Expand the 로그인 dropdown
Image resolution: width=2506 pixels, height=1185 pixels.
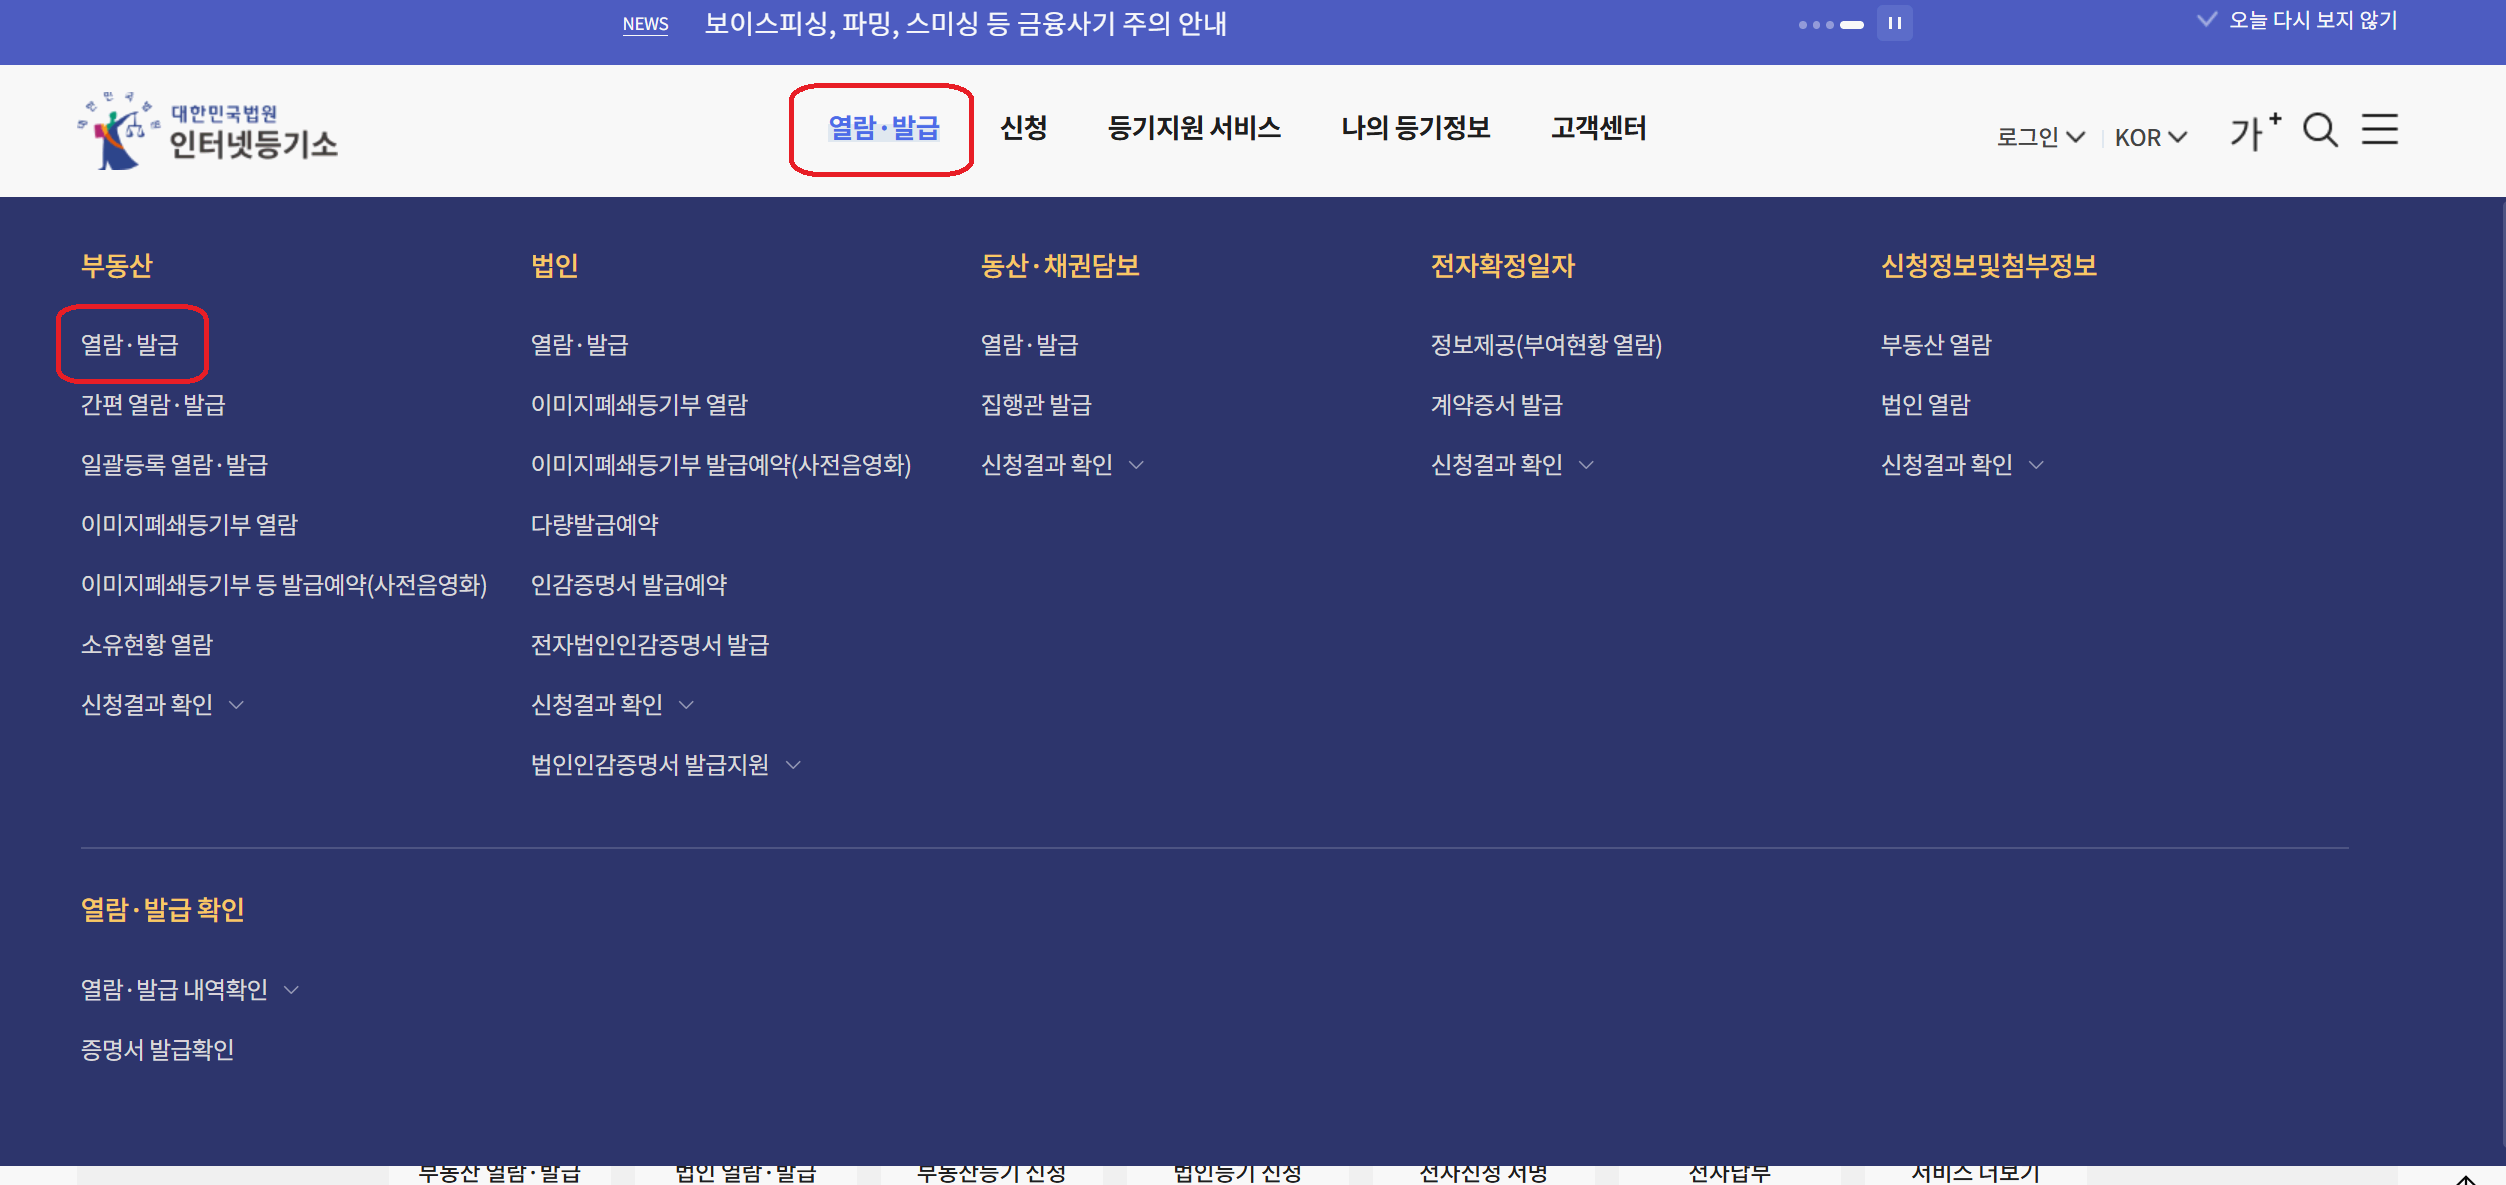(x=2039, y=137)
